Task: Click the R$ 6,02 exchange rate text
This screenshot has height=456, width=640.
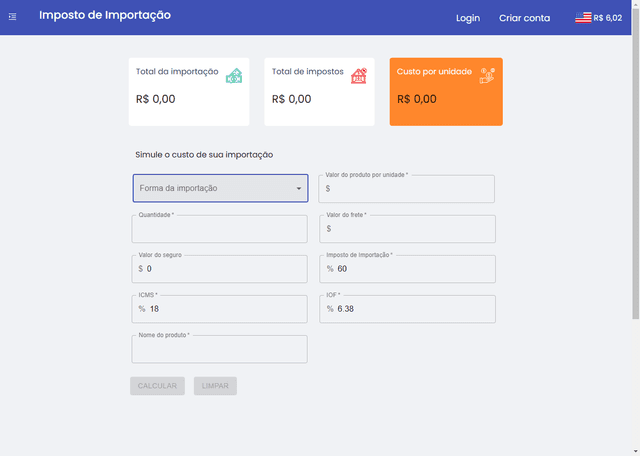Action: (608, 18)
